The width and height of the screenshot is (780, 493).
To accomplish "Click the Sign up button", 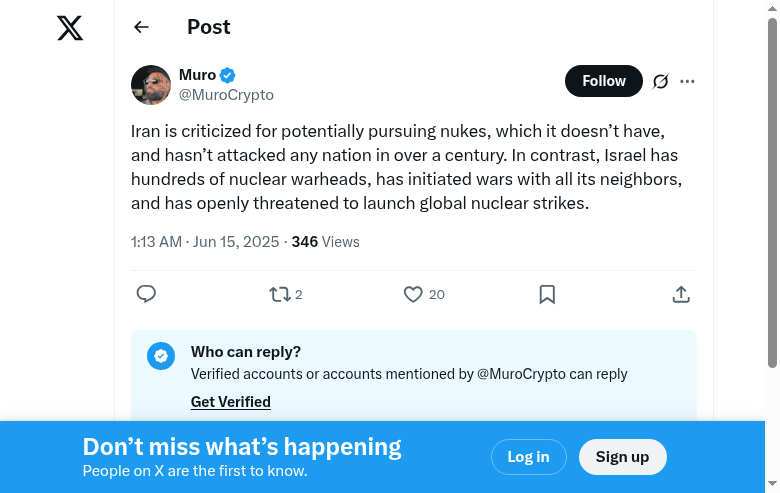I will point(622,457).
